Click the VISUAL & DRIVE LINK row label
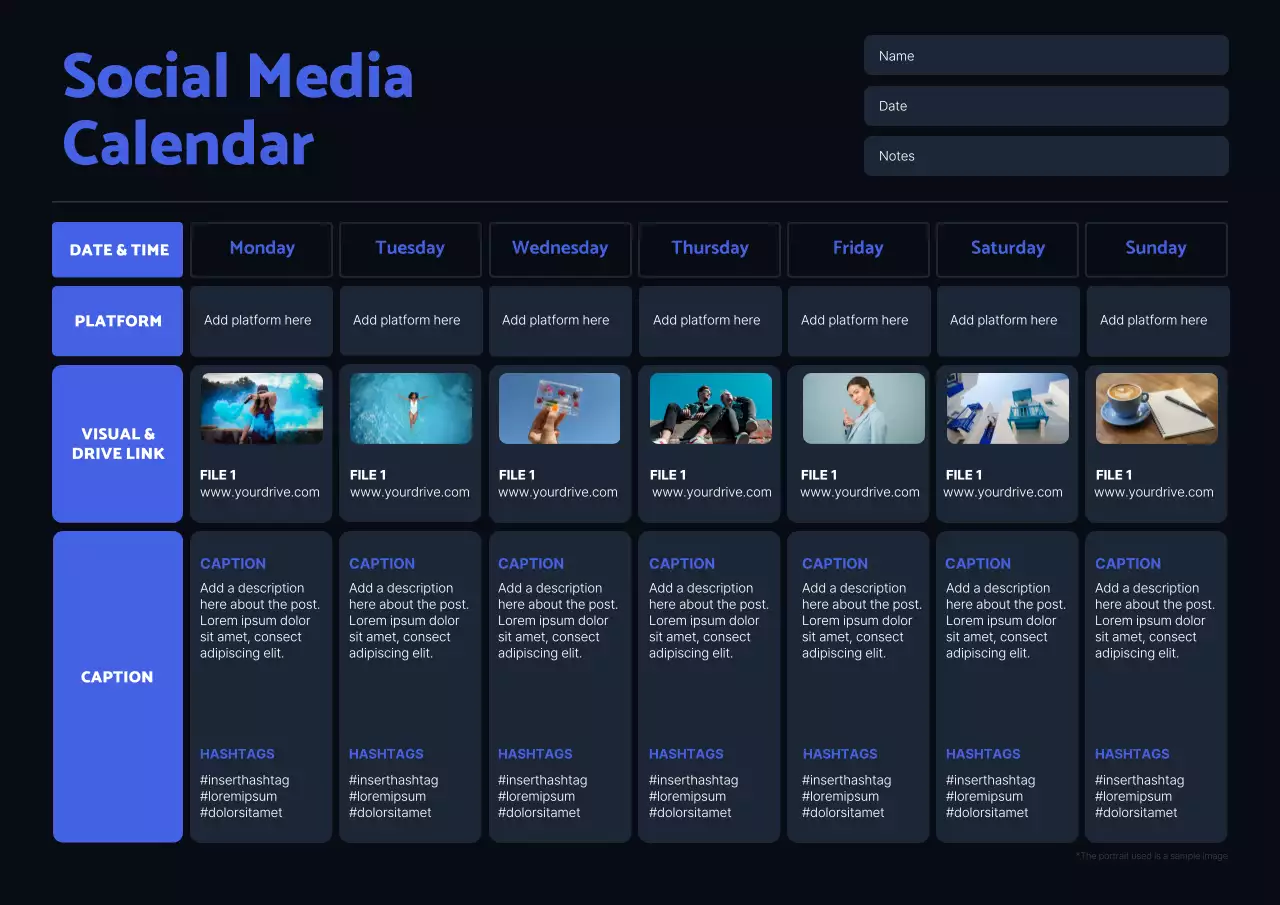 117,443
